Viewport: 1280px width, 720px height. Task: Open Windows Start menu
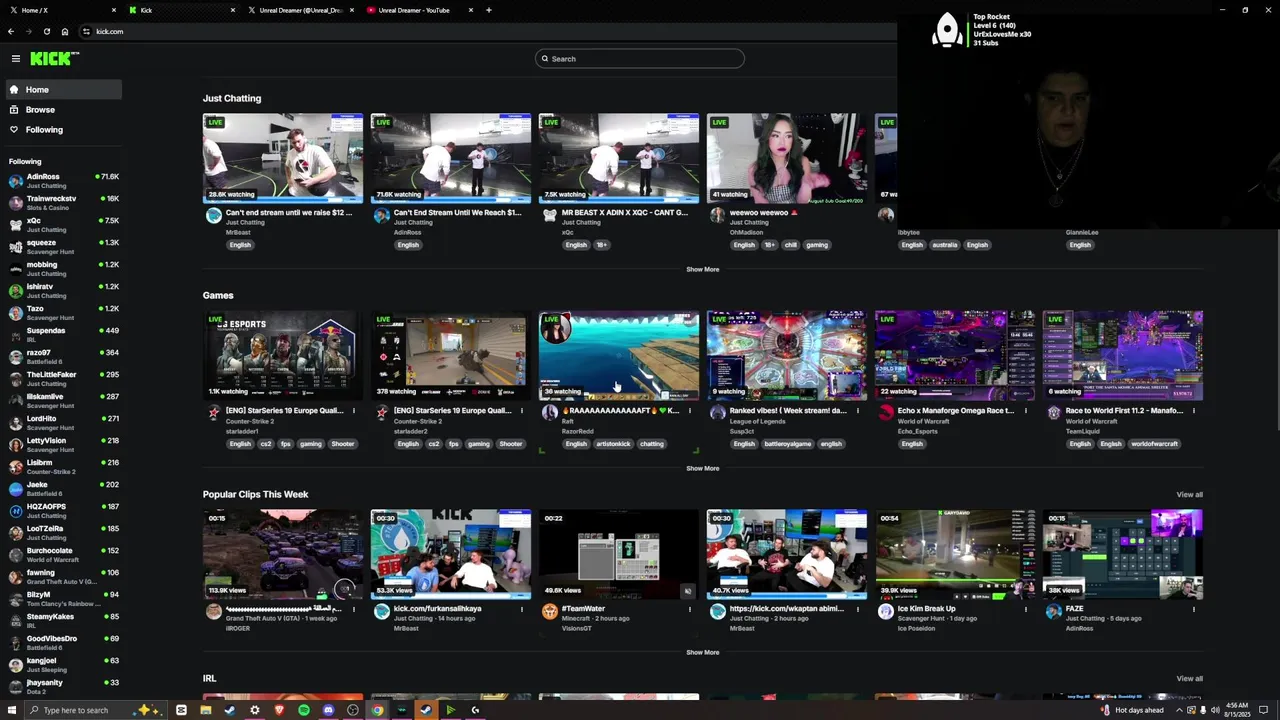pos(12,710)
